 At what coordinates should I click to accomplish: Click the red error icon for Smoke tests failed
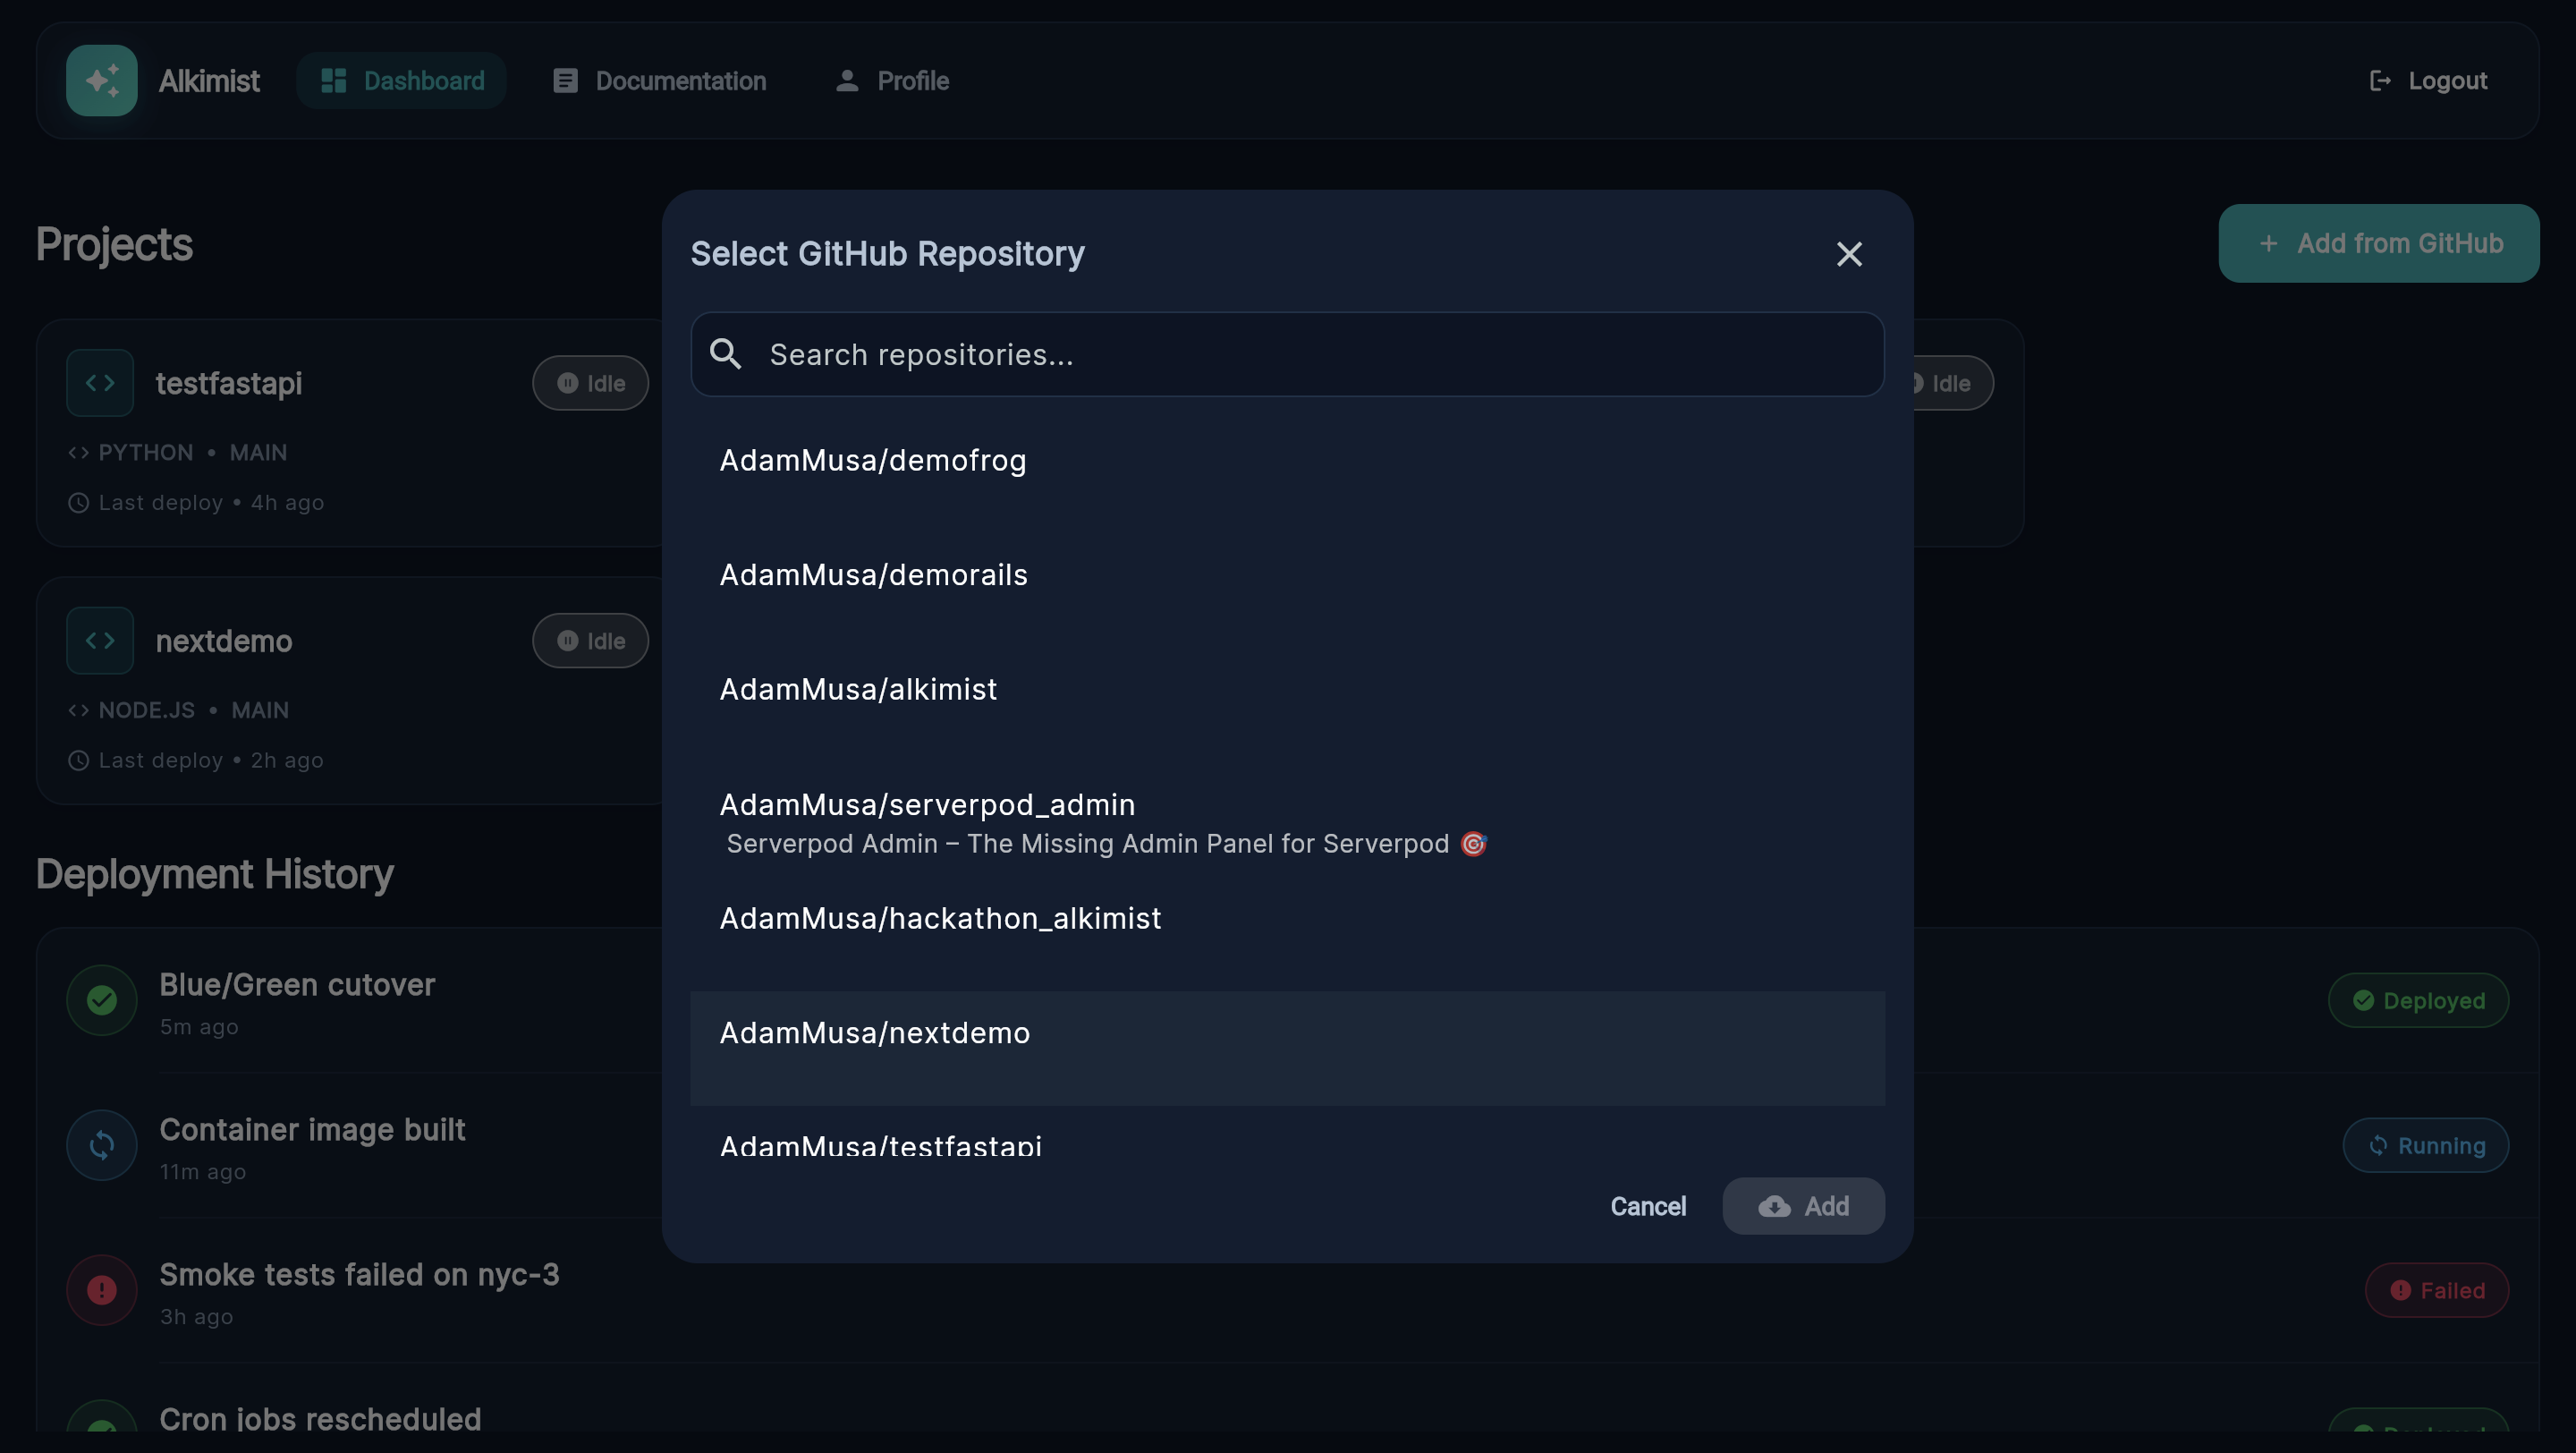[101, 1290]
